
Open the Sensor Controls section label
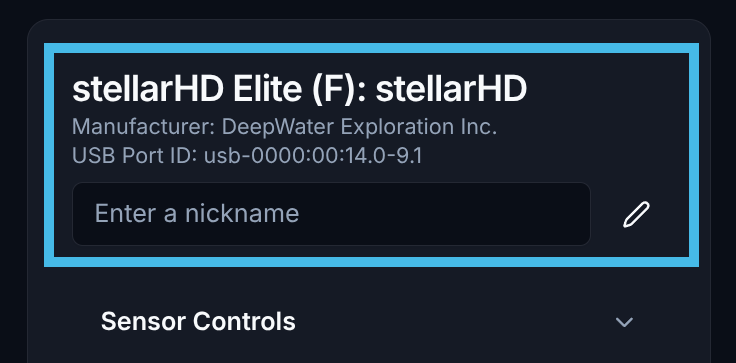coord(198,322)
